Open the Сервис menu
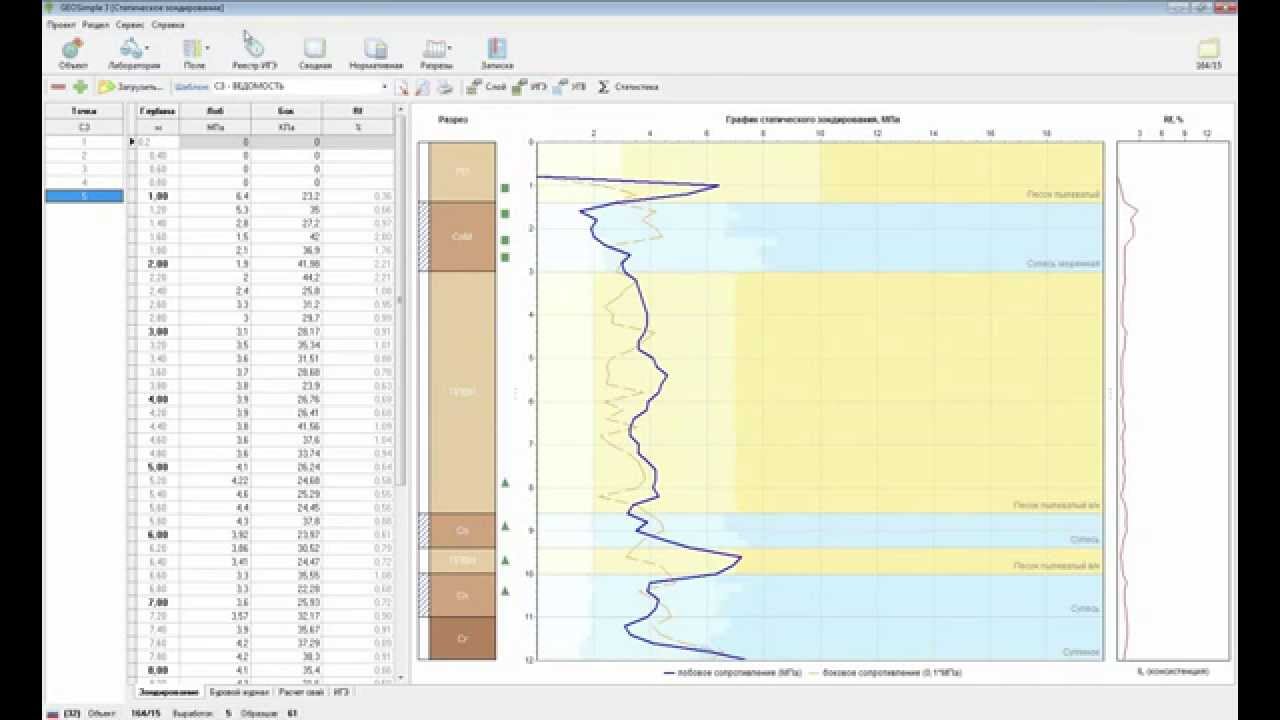Screen dimensions: 1280x720 [128, 24]
